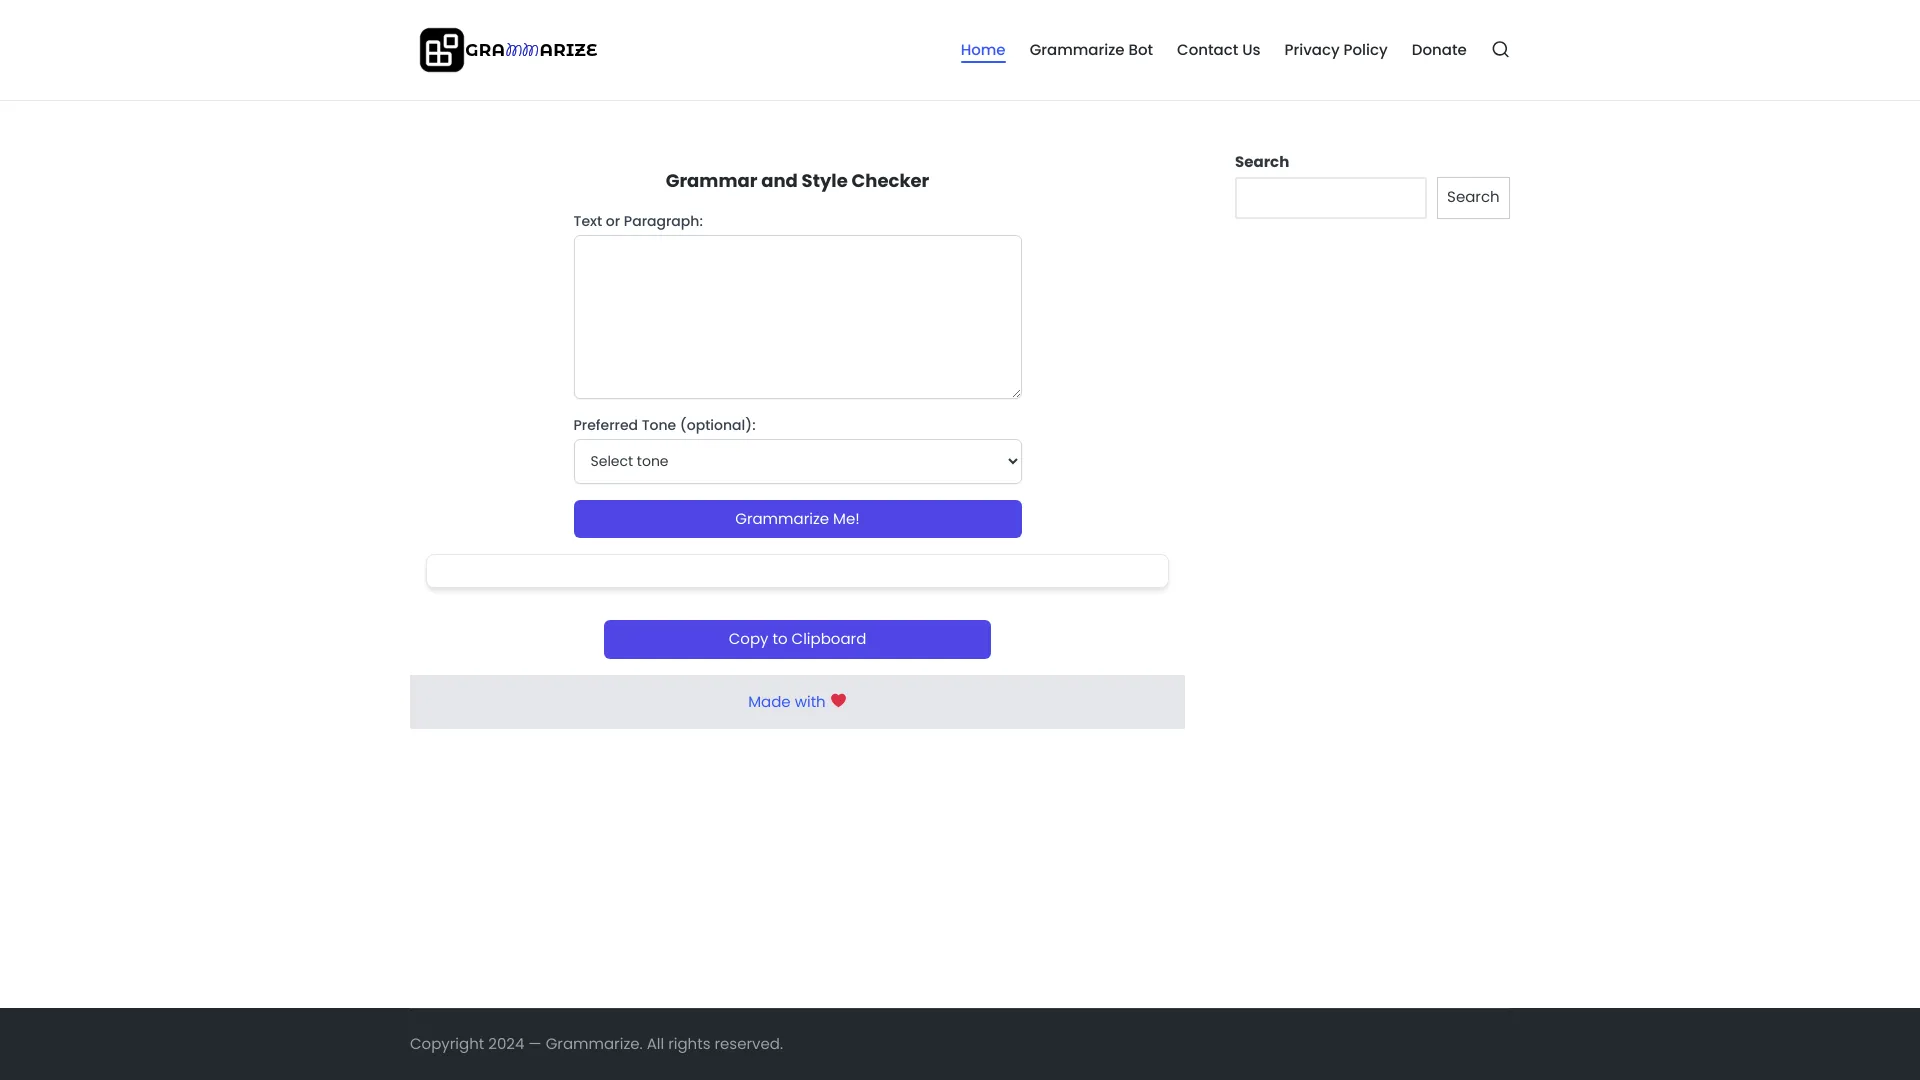This screenshot has height=1080, width=1920.
Task: Open the Donate page
Action: (x=1439, y=50)
